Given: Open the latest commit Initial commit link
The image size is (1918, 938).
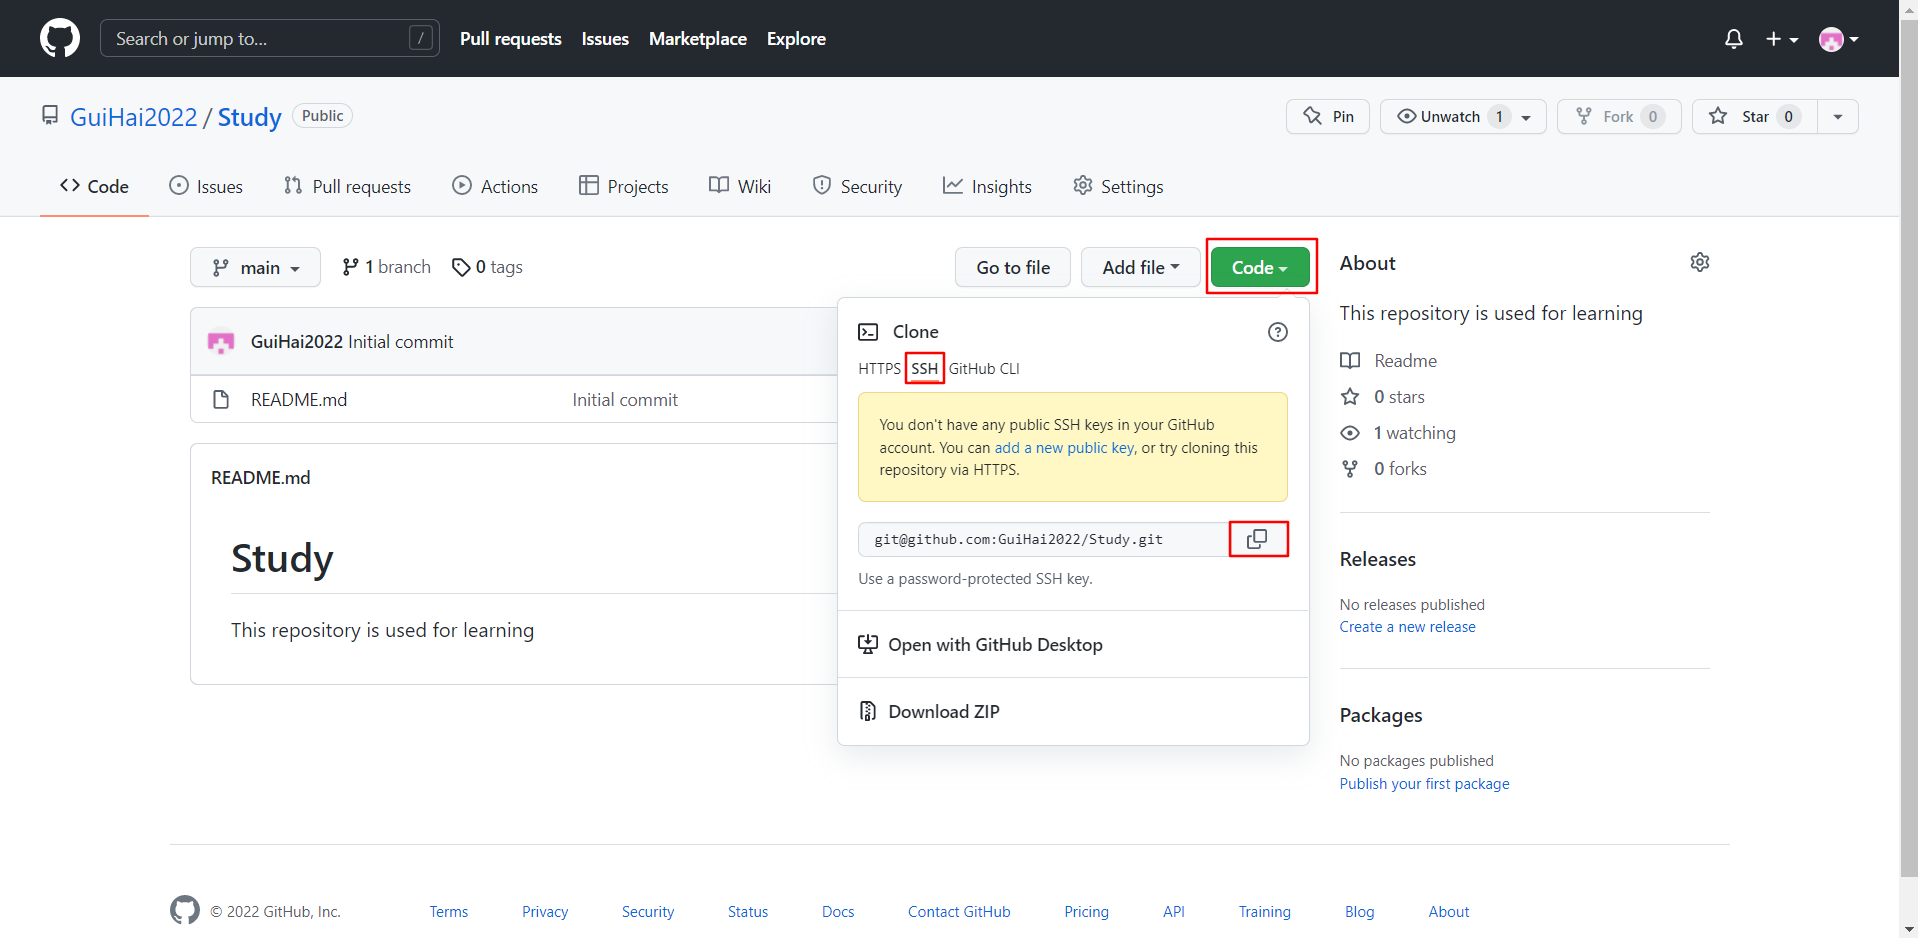Looking at the screenshot, I should (x=400, y=342).
